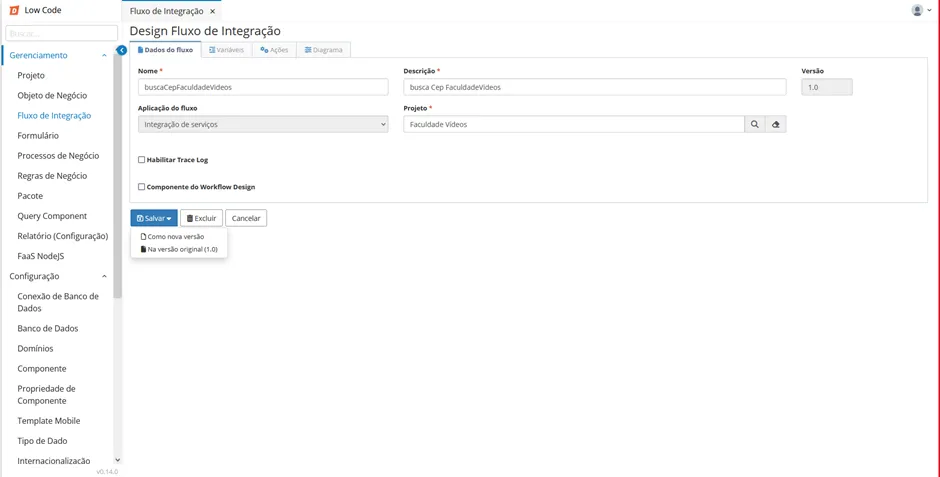Open Formulário in the sidebar
The image size is (940, 477).
click(38, 135)
